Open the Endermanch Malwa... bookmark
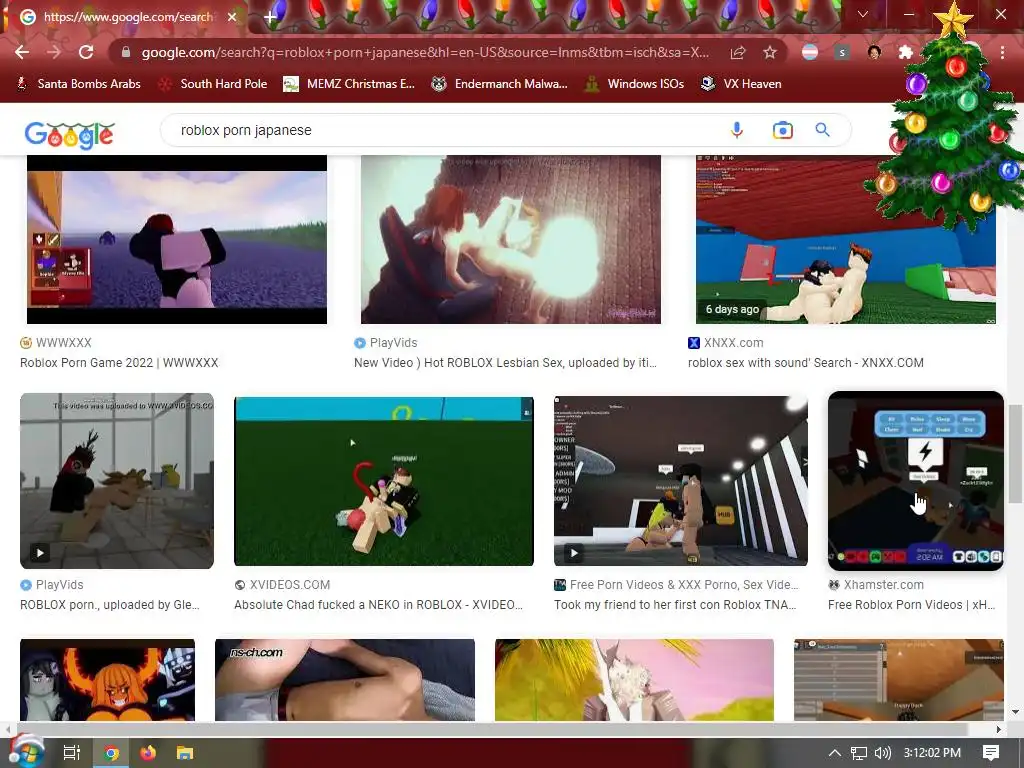Screen dimensions: 1024x768 point(500,84)
